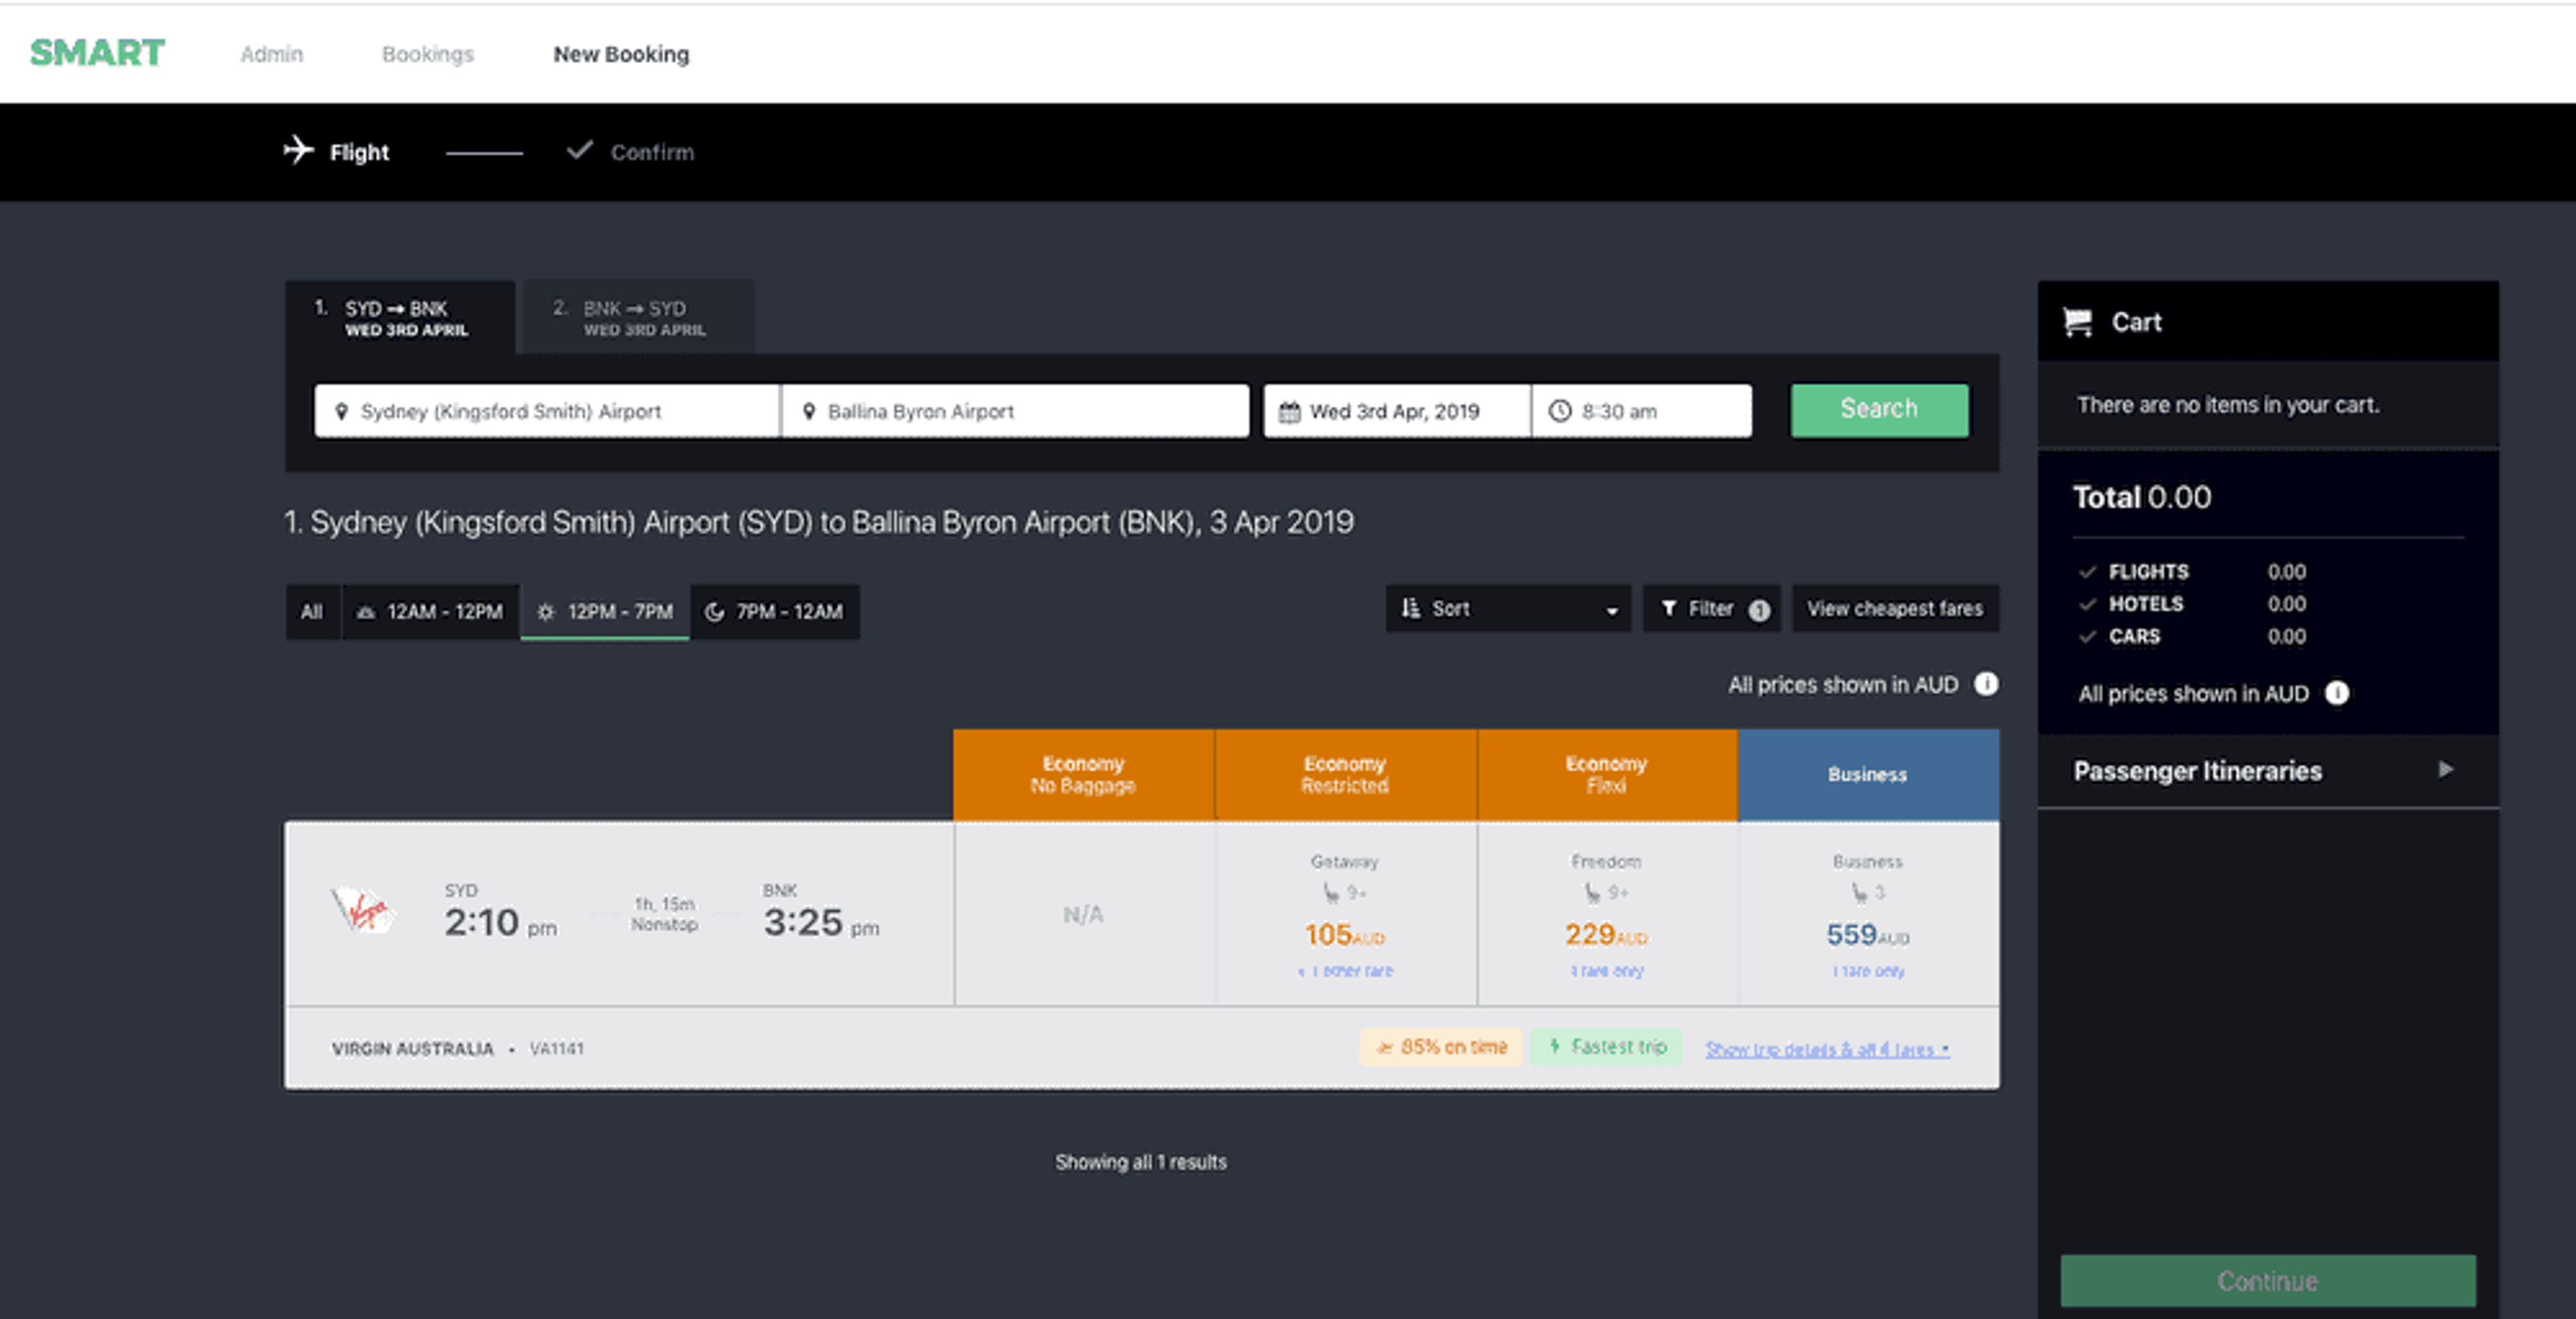Image resolution: width=2576 pixels, height=1319 pixels.
Task: Select the 105 AUD Getaway fare
Action: [1344, 933]
